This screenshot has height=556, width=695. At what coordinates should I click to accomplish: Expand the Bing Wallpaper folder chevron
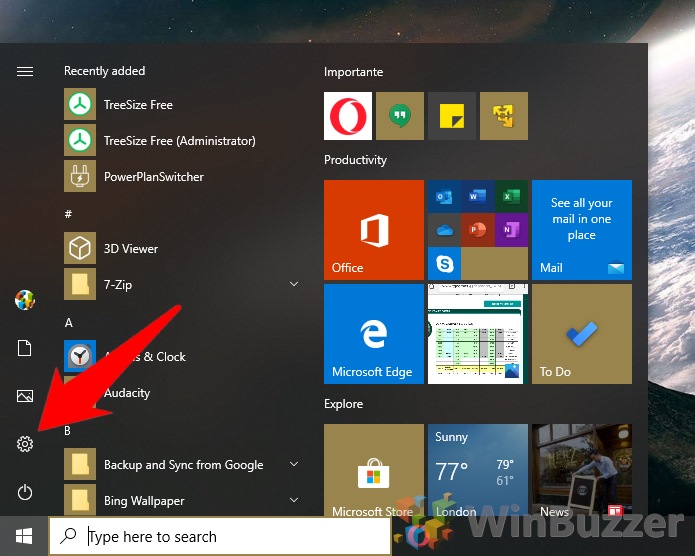point(294,500)
